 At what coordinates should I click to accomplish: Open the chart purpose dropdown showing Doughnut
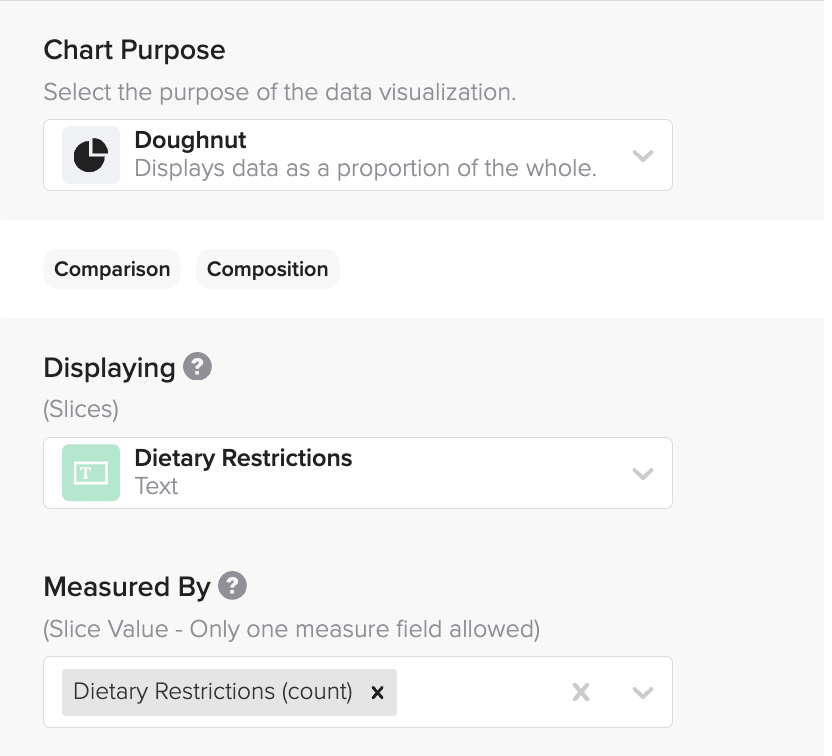point(643,154)
